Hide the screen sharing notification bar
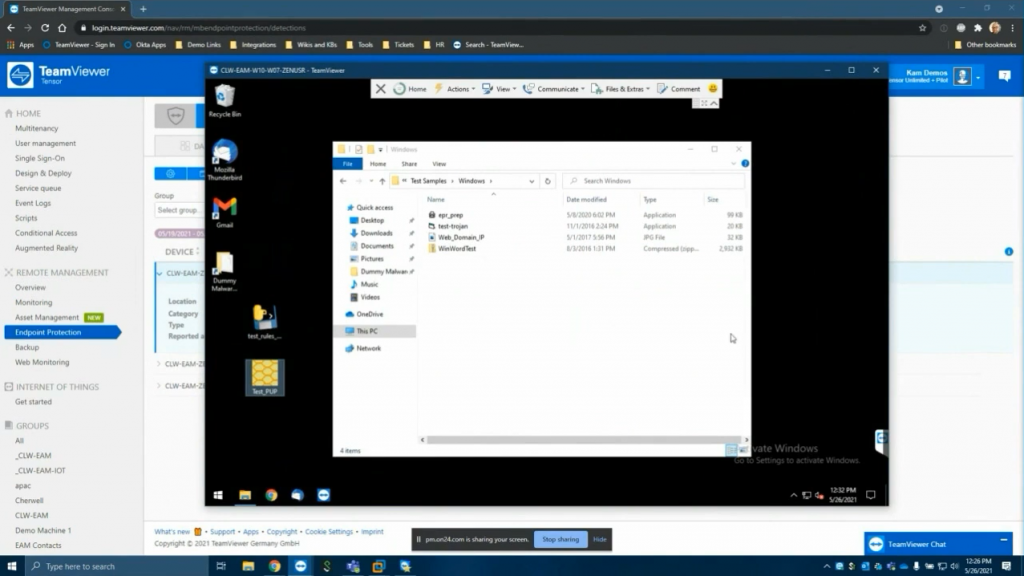 pyautogui.click(x=600, y=539)
